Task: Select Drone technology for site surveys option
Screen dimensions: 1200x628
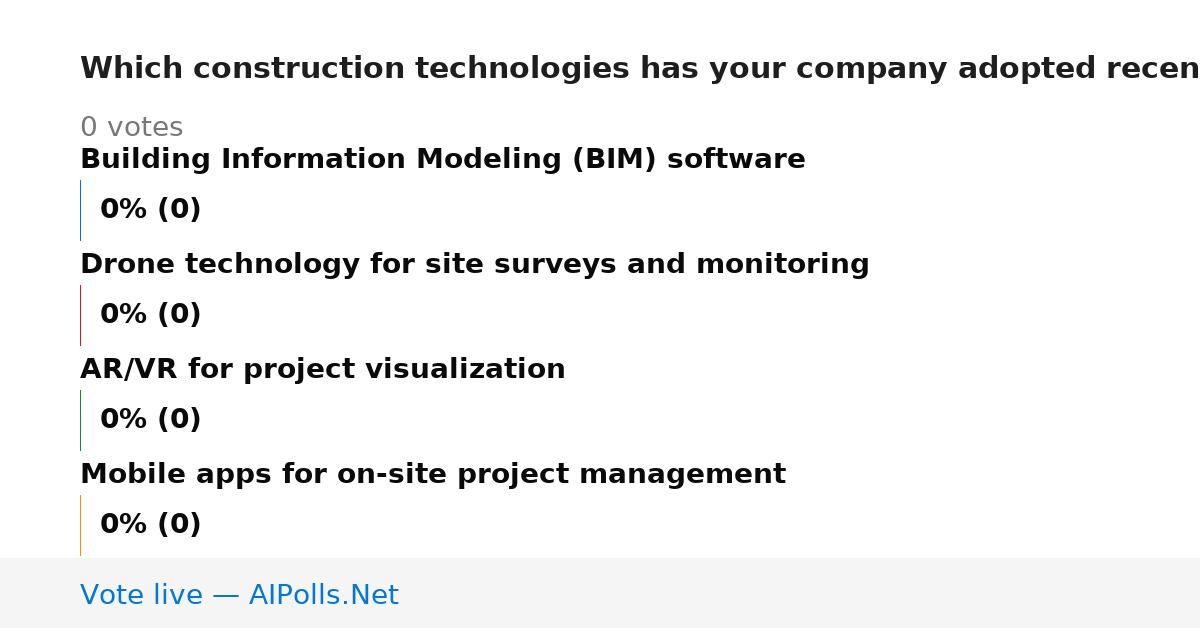Action: (475, 265)
